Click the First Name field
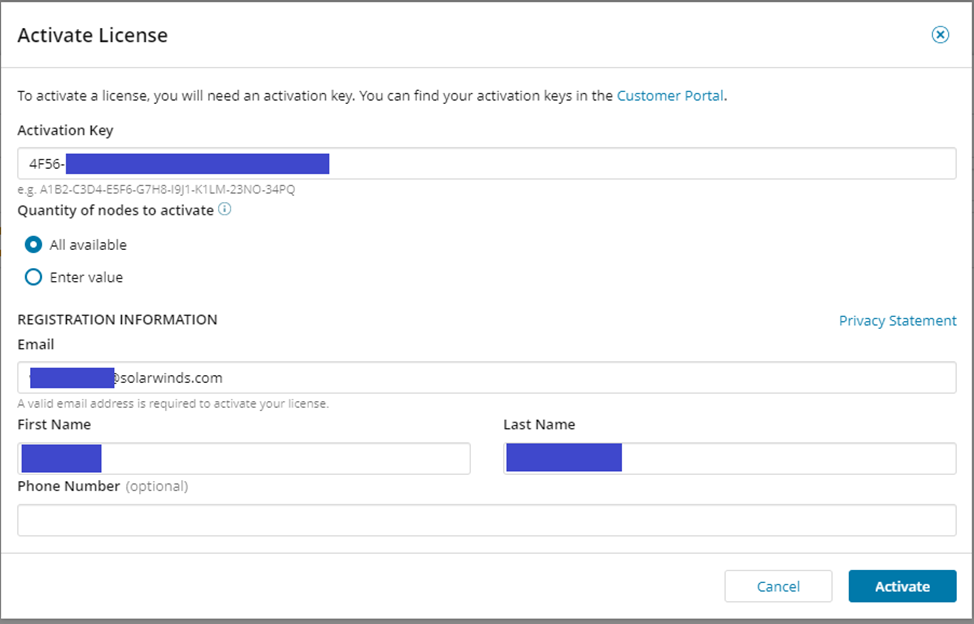 (300, 458)
